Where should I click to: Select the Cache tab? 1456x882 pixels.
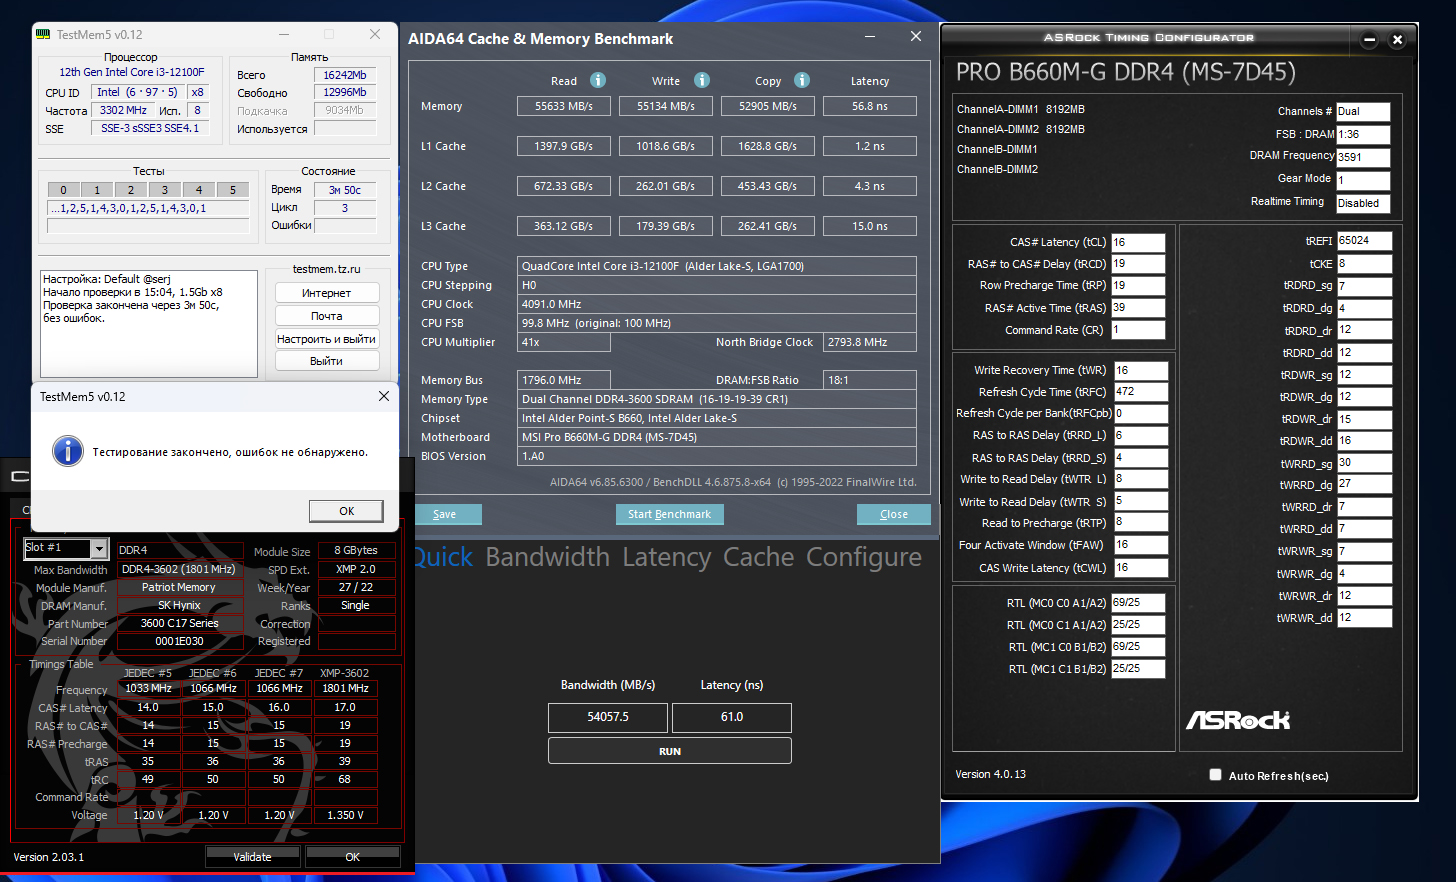coord(759,557)
